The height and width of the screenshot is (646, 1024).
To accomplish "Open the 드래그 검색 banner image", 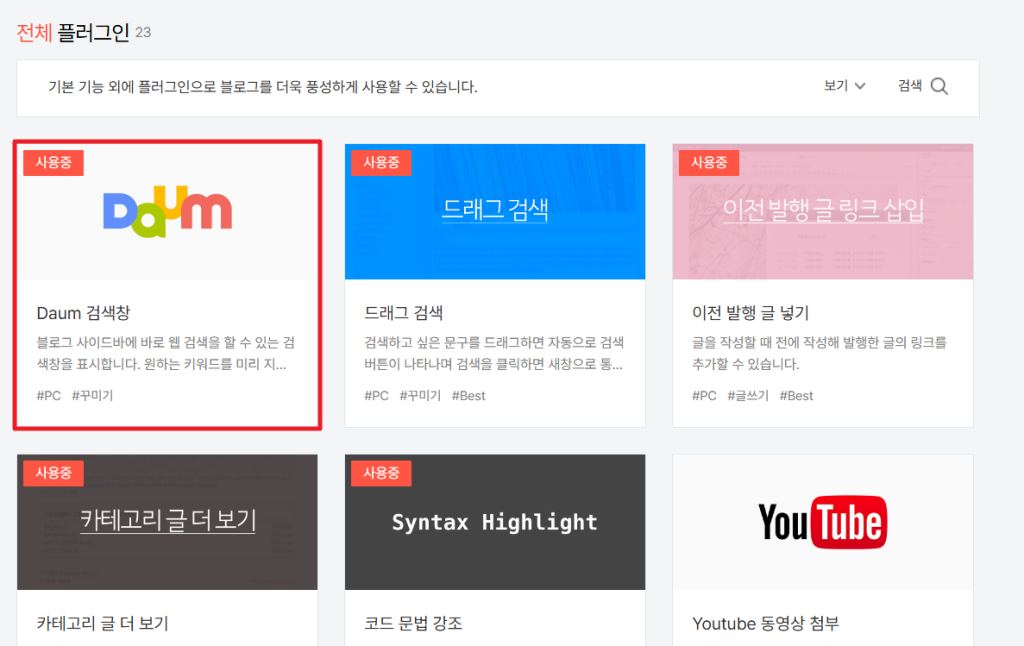I will click(x=495, y=211).
